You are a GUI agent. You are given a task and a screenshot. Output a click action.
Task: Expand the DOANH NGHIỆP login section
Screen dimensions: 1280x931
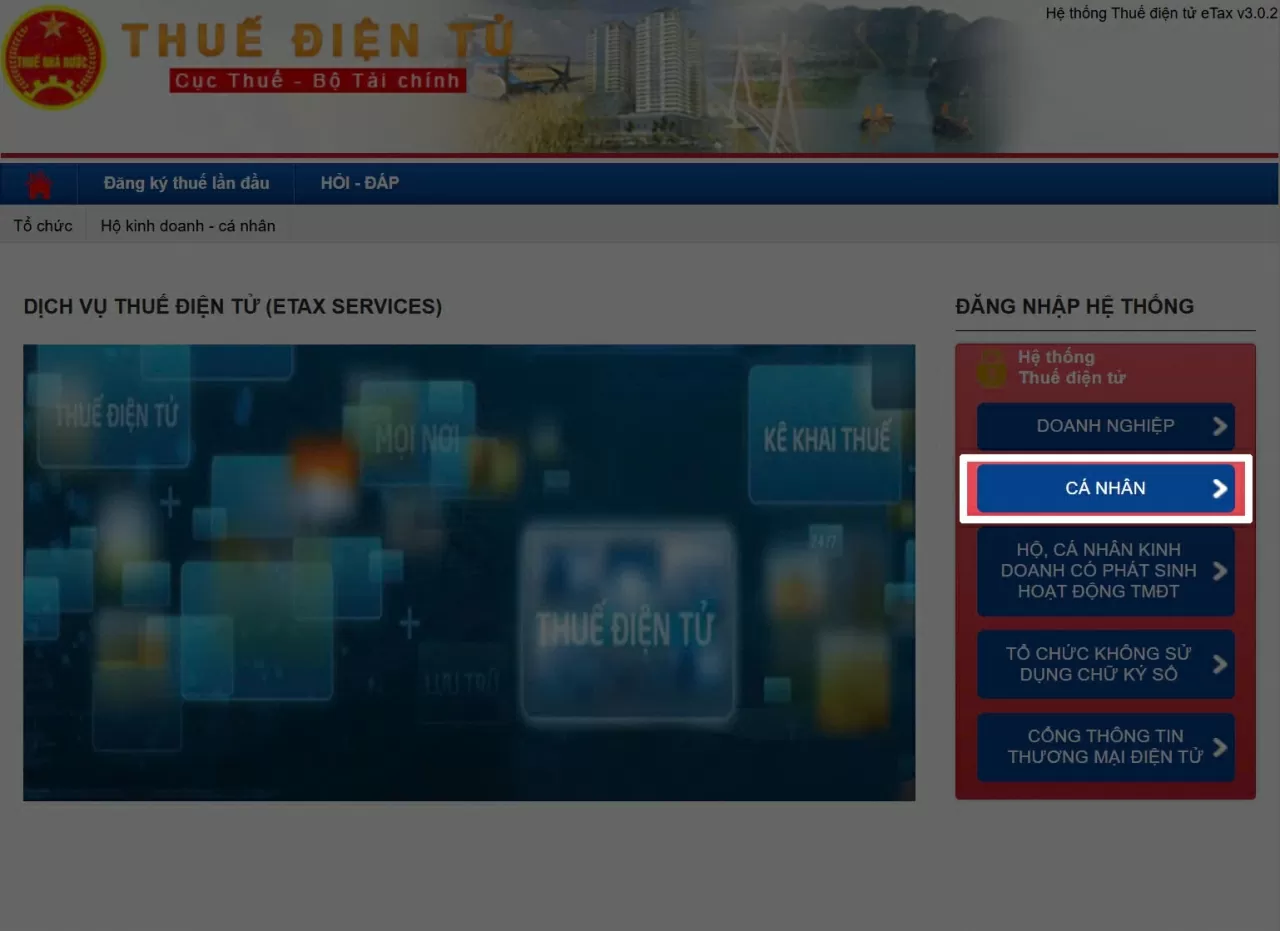coord(1105,426)
